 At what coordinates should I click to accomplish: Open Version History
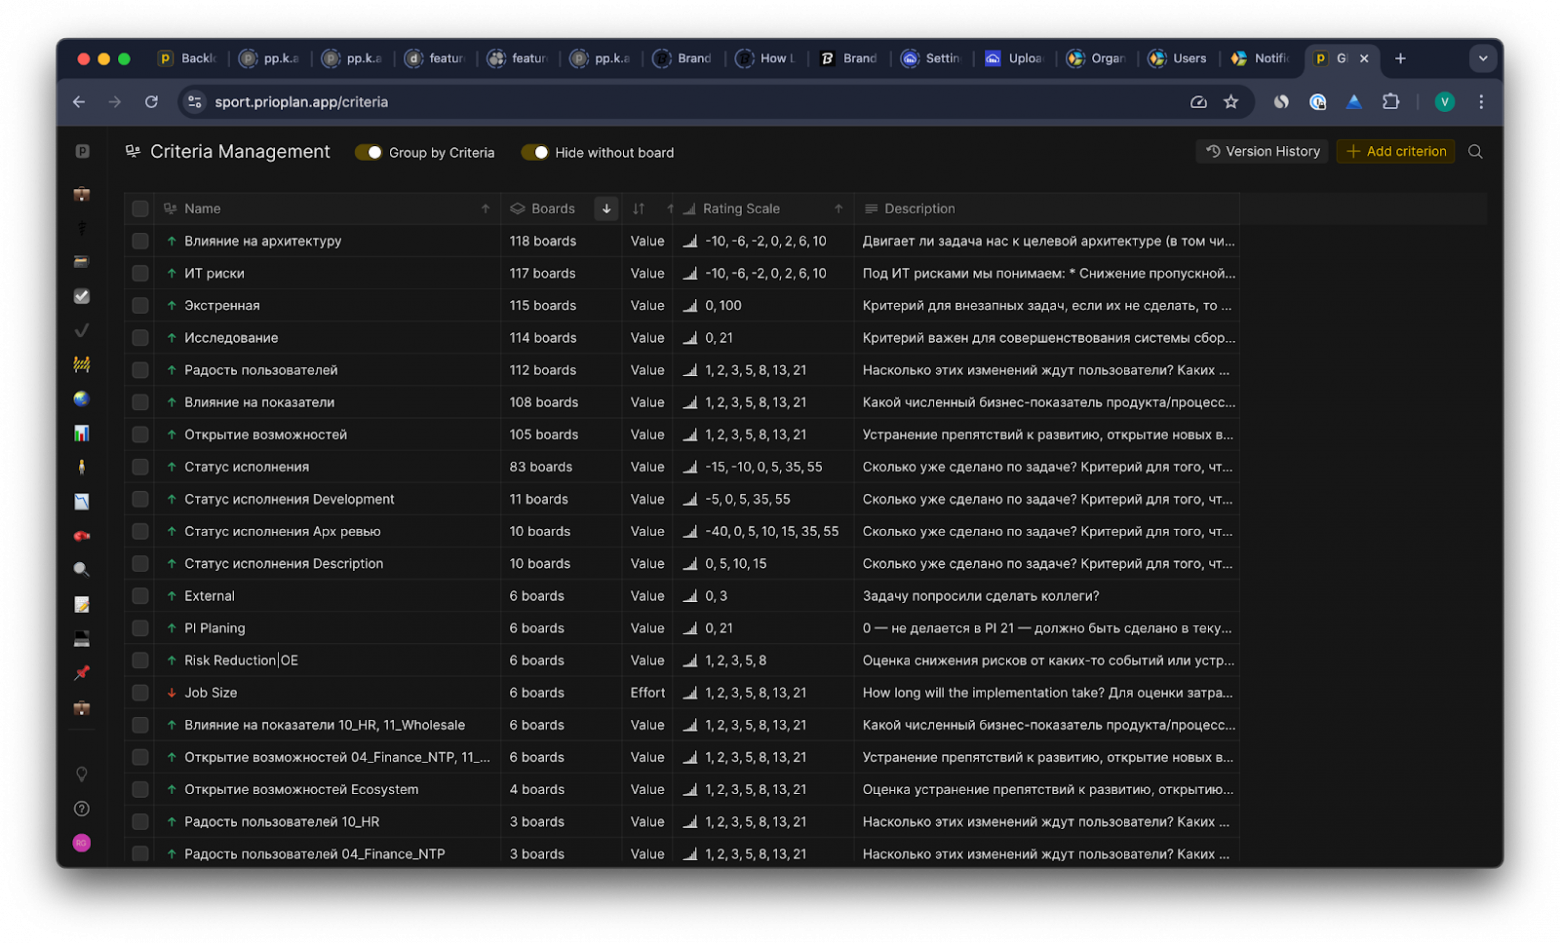(x=1262, y=152)
